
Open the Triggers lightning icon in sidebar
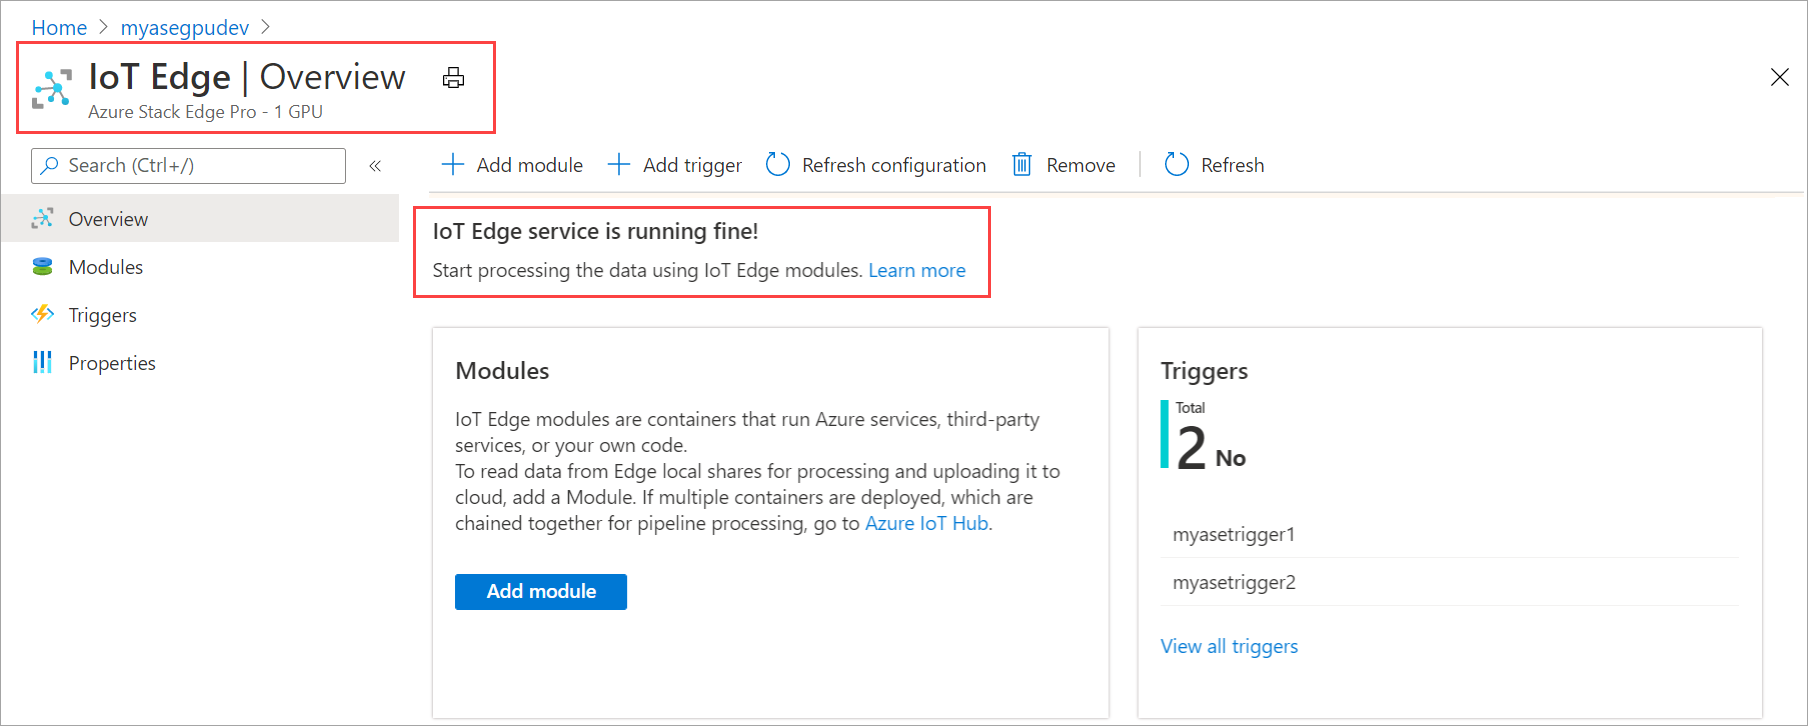[42, 315]
